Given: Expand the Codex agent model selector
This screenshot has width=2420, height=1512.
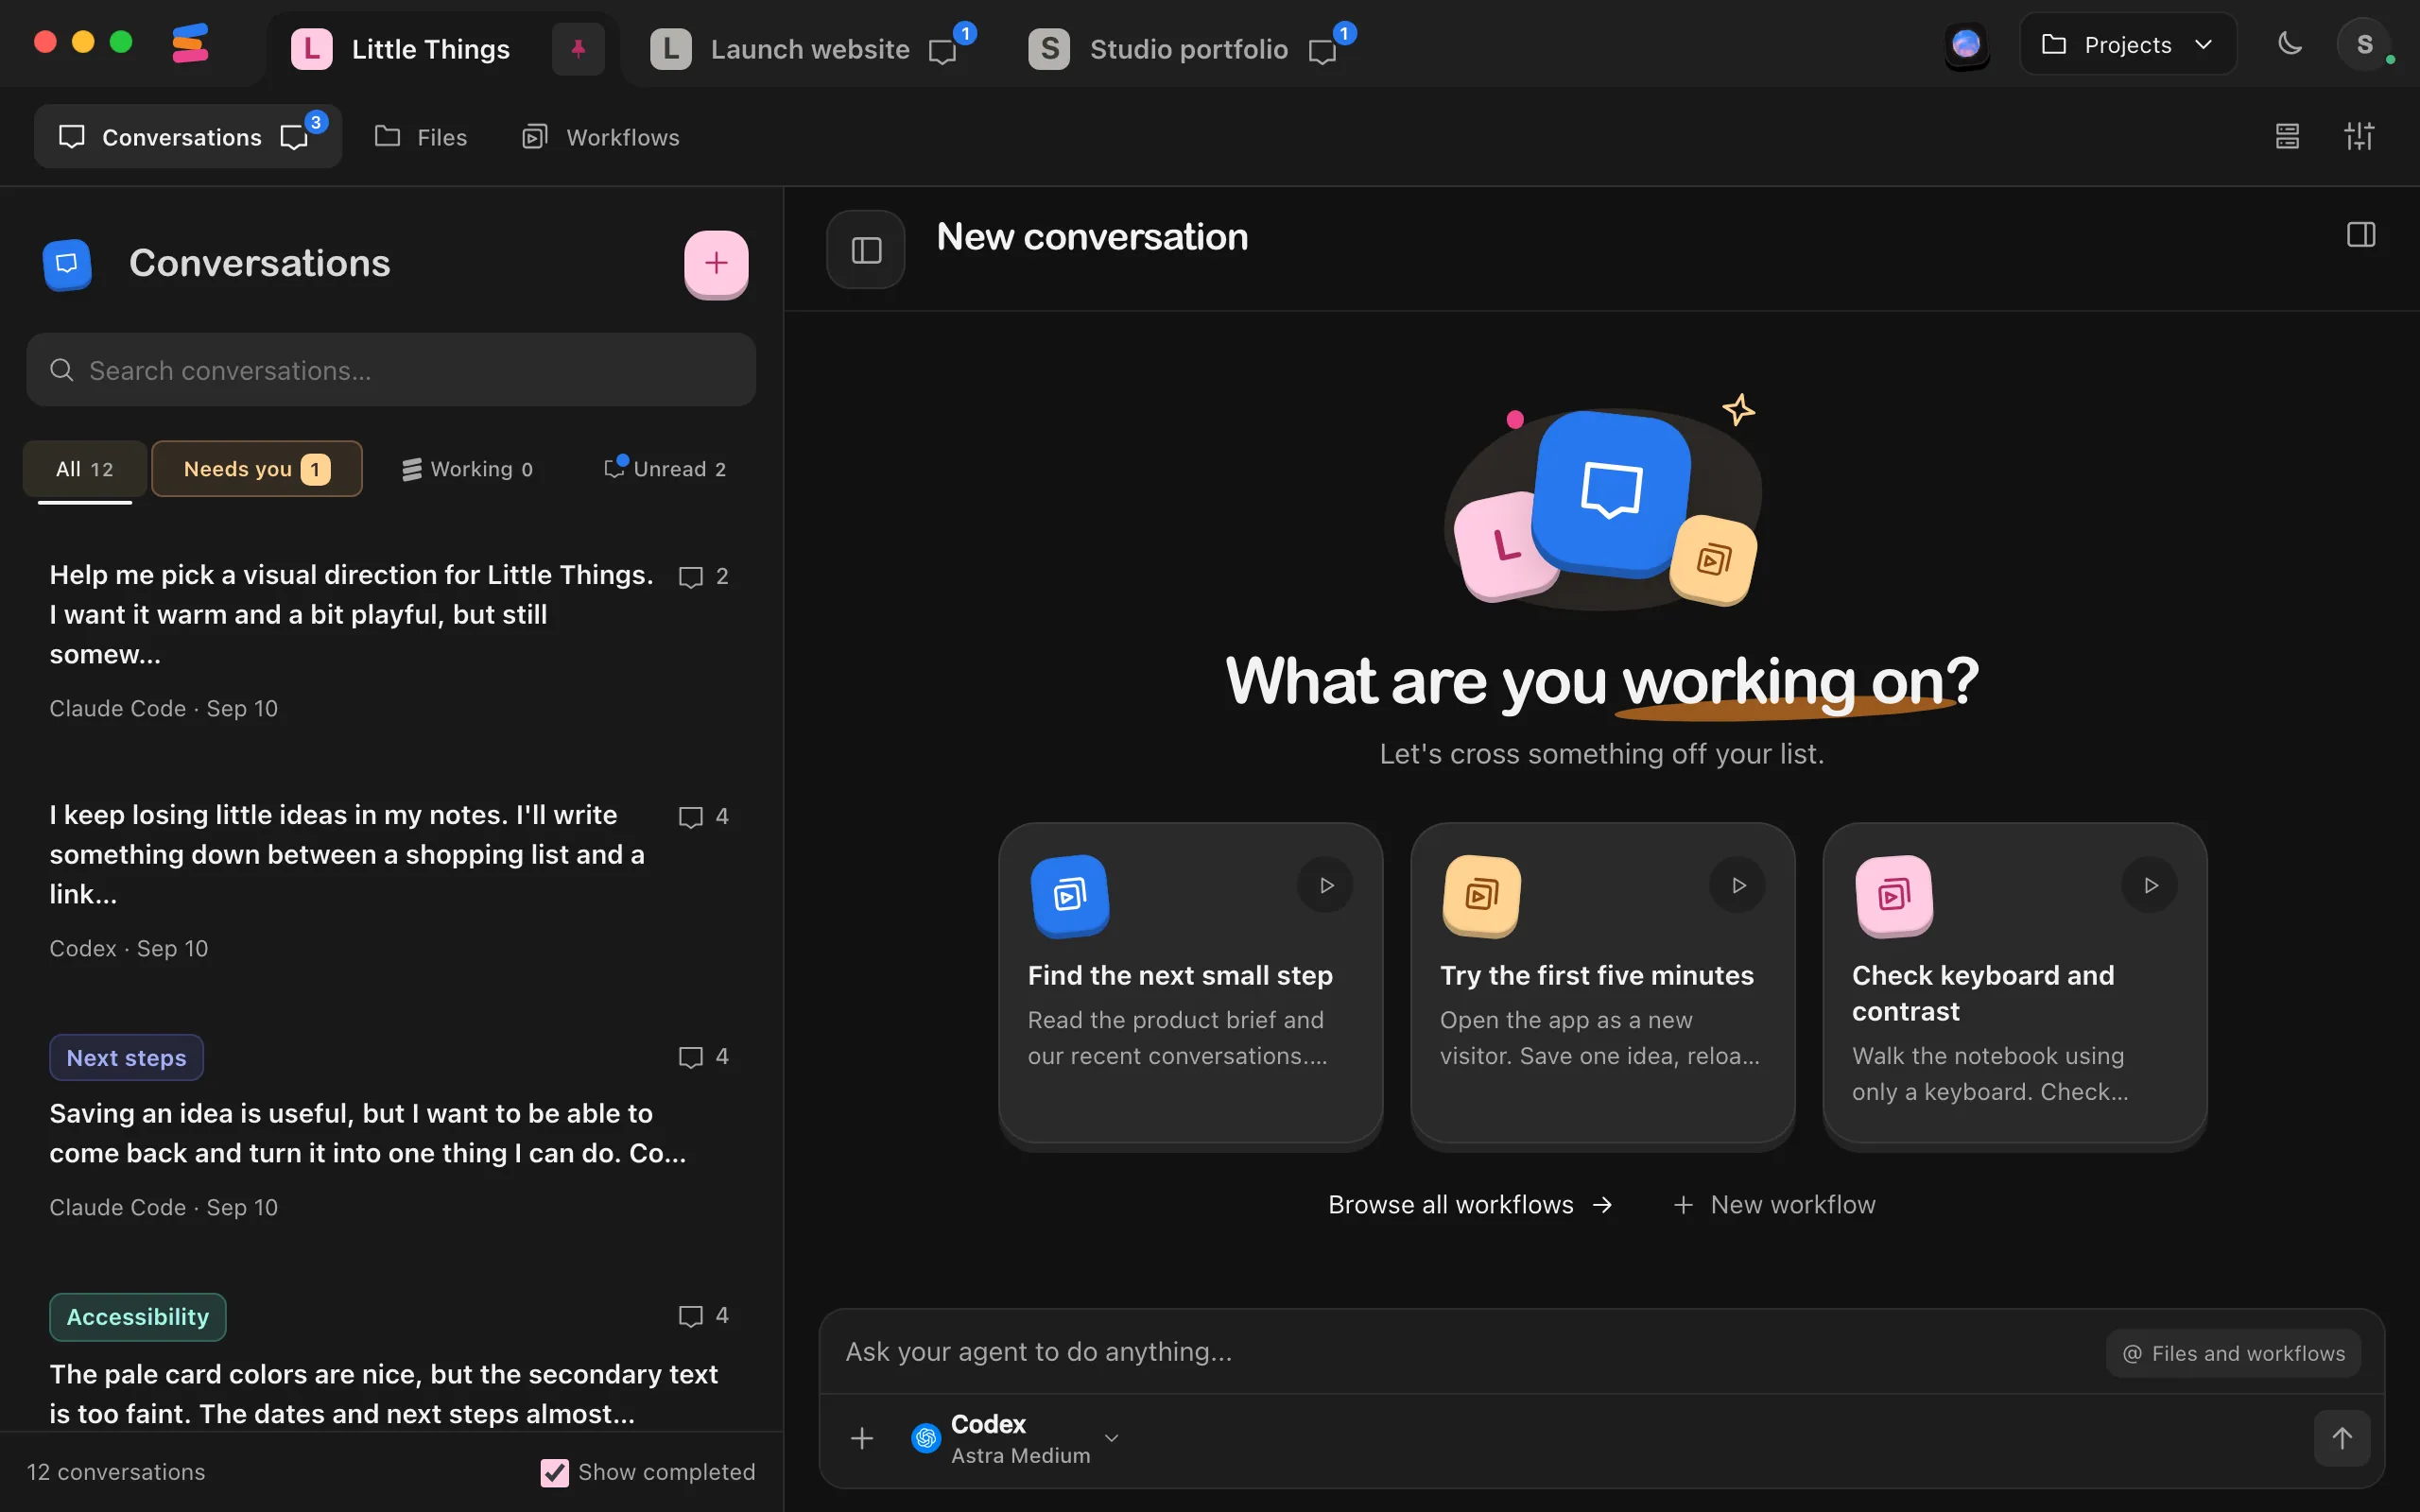Looking at the screenshot, I should tap(1015, 1438).
